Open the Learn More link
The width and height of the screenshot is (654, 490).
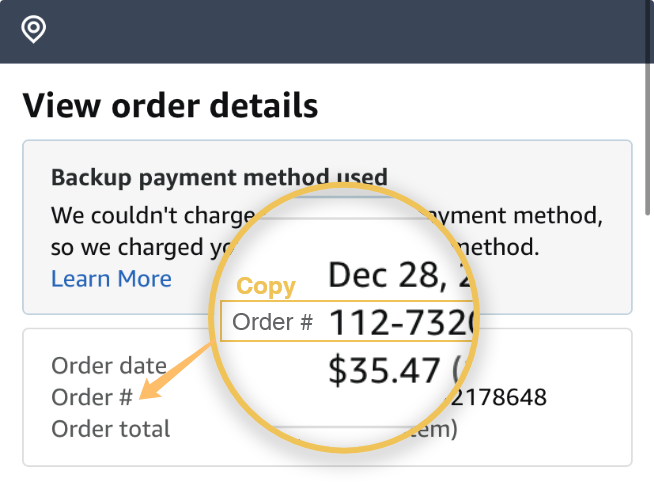click(111, 278)
